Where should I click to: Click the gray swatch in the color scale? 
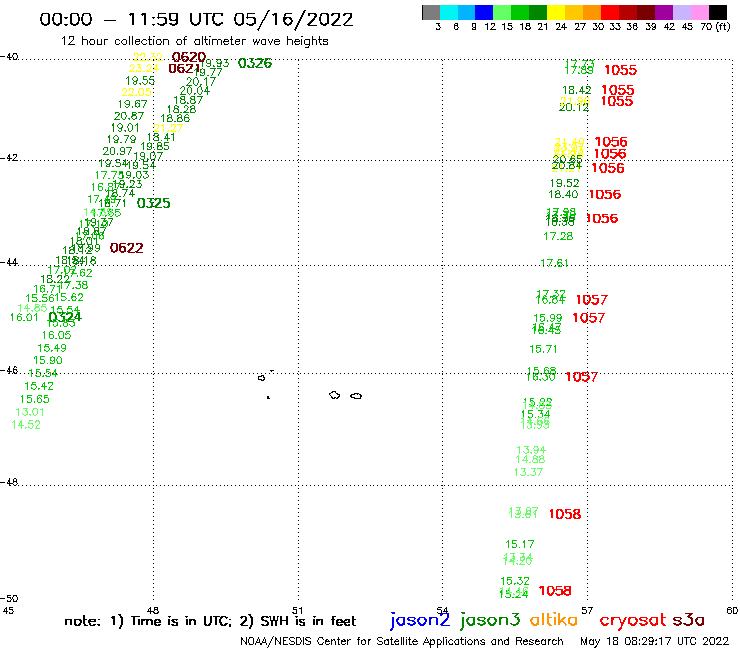tap(431, 12)
